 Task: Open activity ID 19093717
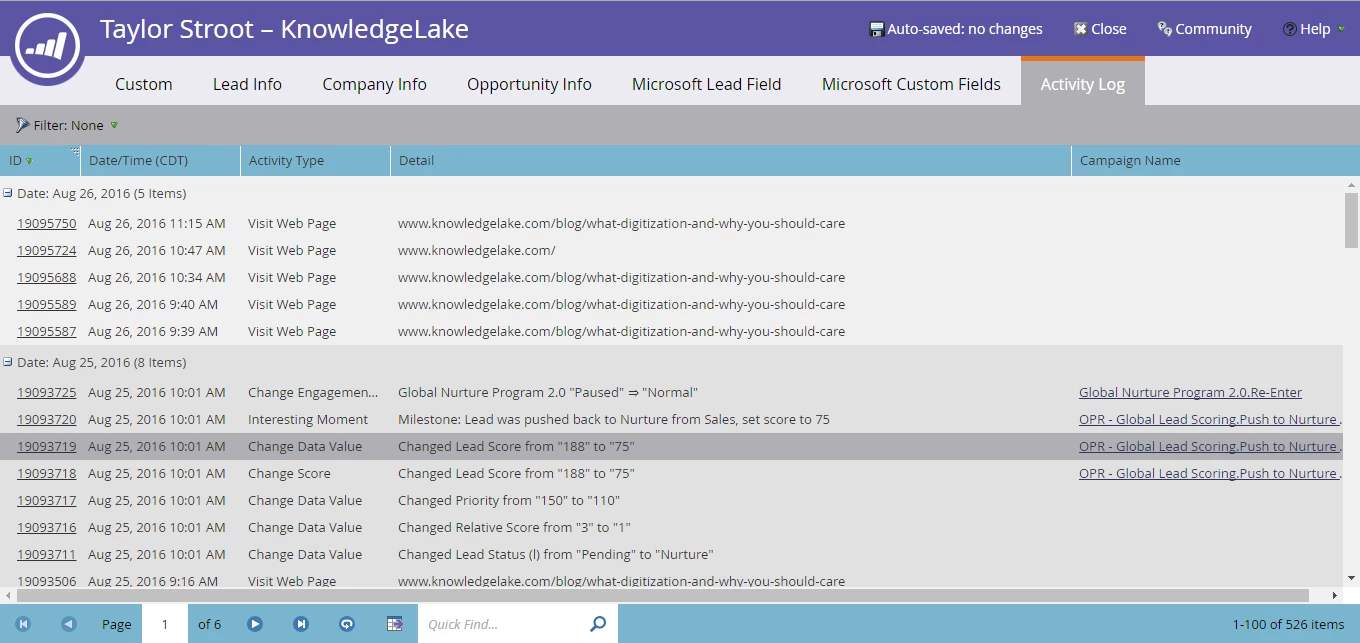(47, 500)
